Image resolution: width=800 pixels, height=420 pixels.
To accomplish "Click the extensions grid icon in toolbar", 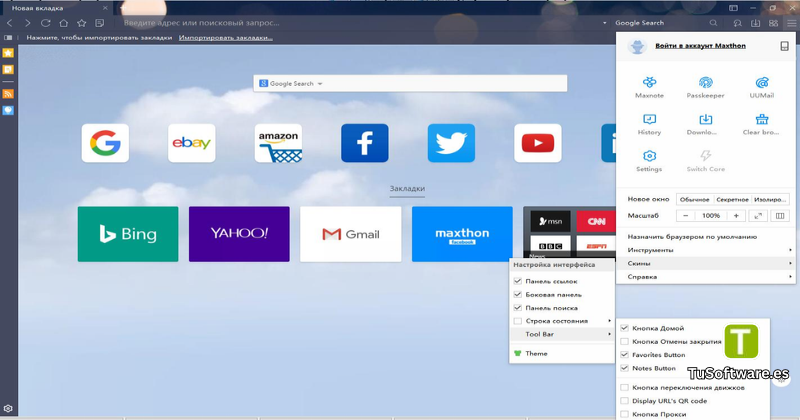I will pyautogui.click(x=773, y=23).
